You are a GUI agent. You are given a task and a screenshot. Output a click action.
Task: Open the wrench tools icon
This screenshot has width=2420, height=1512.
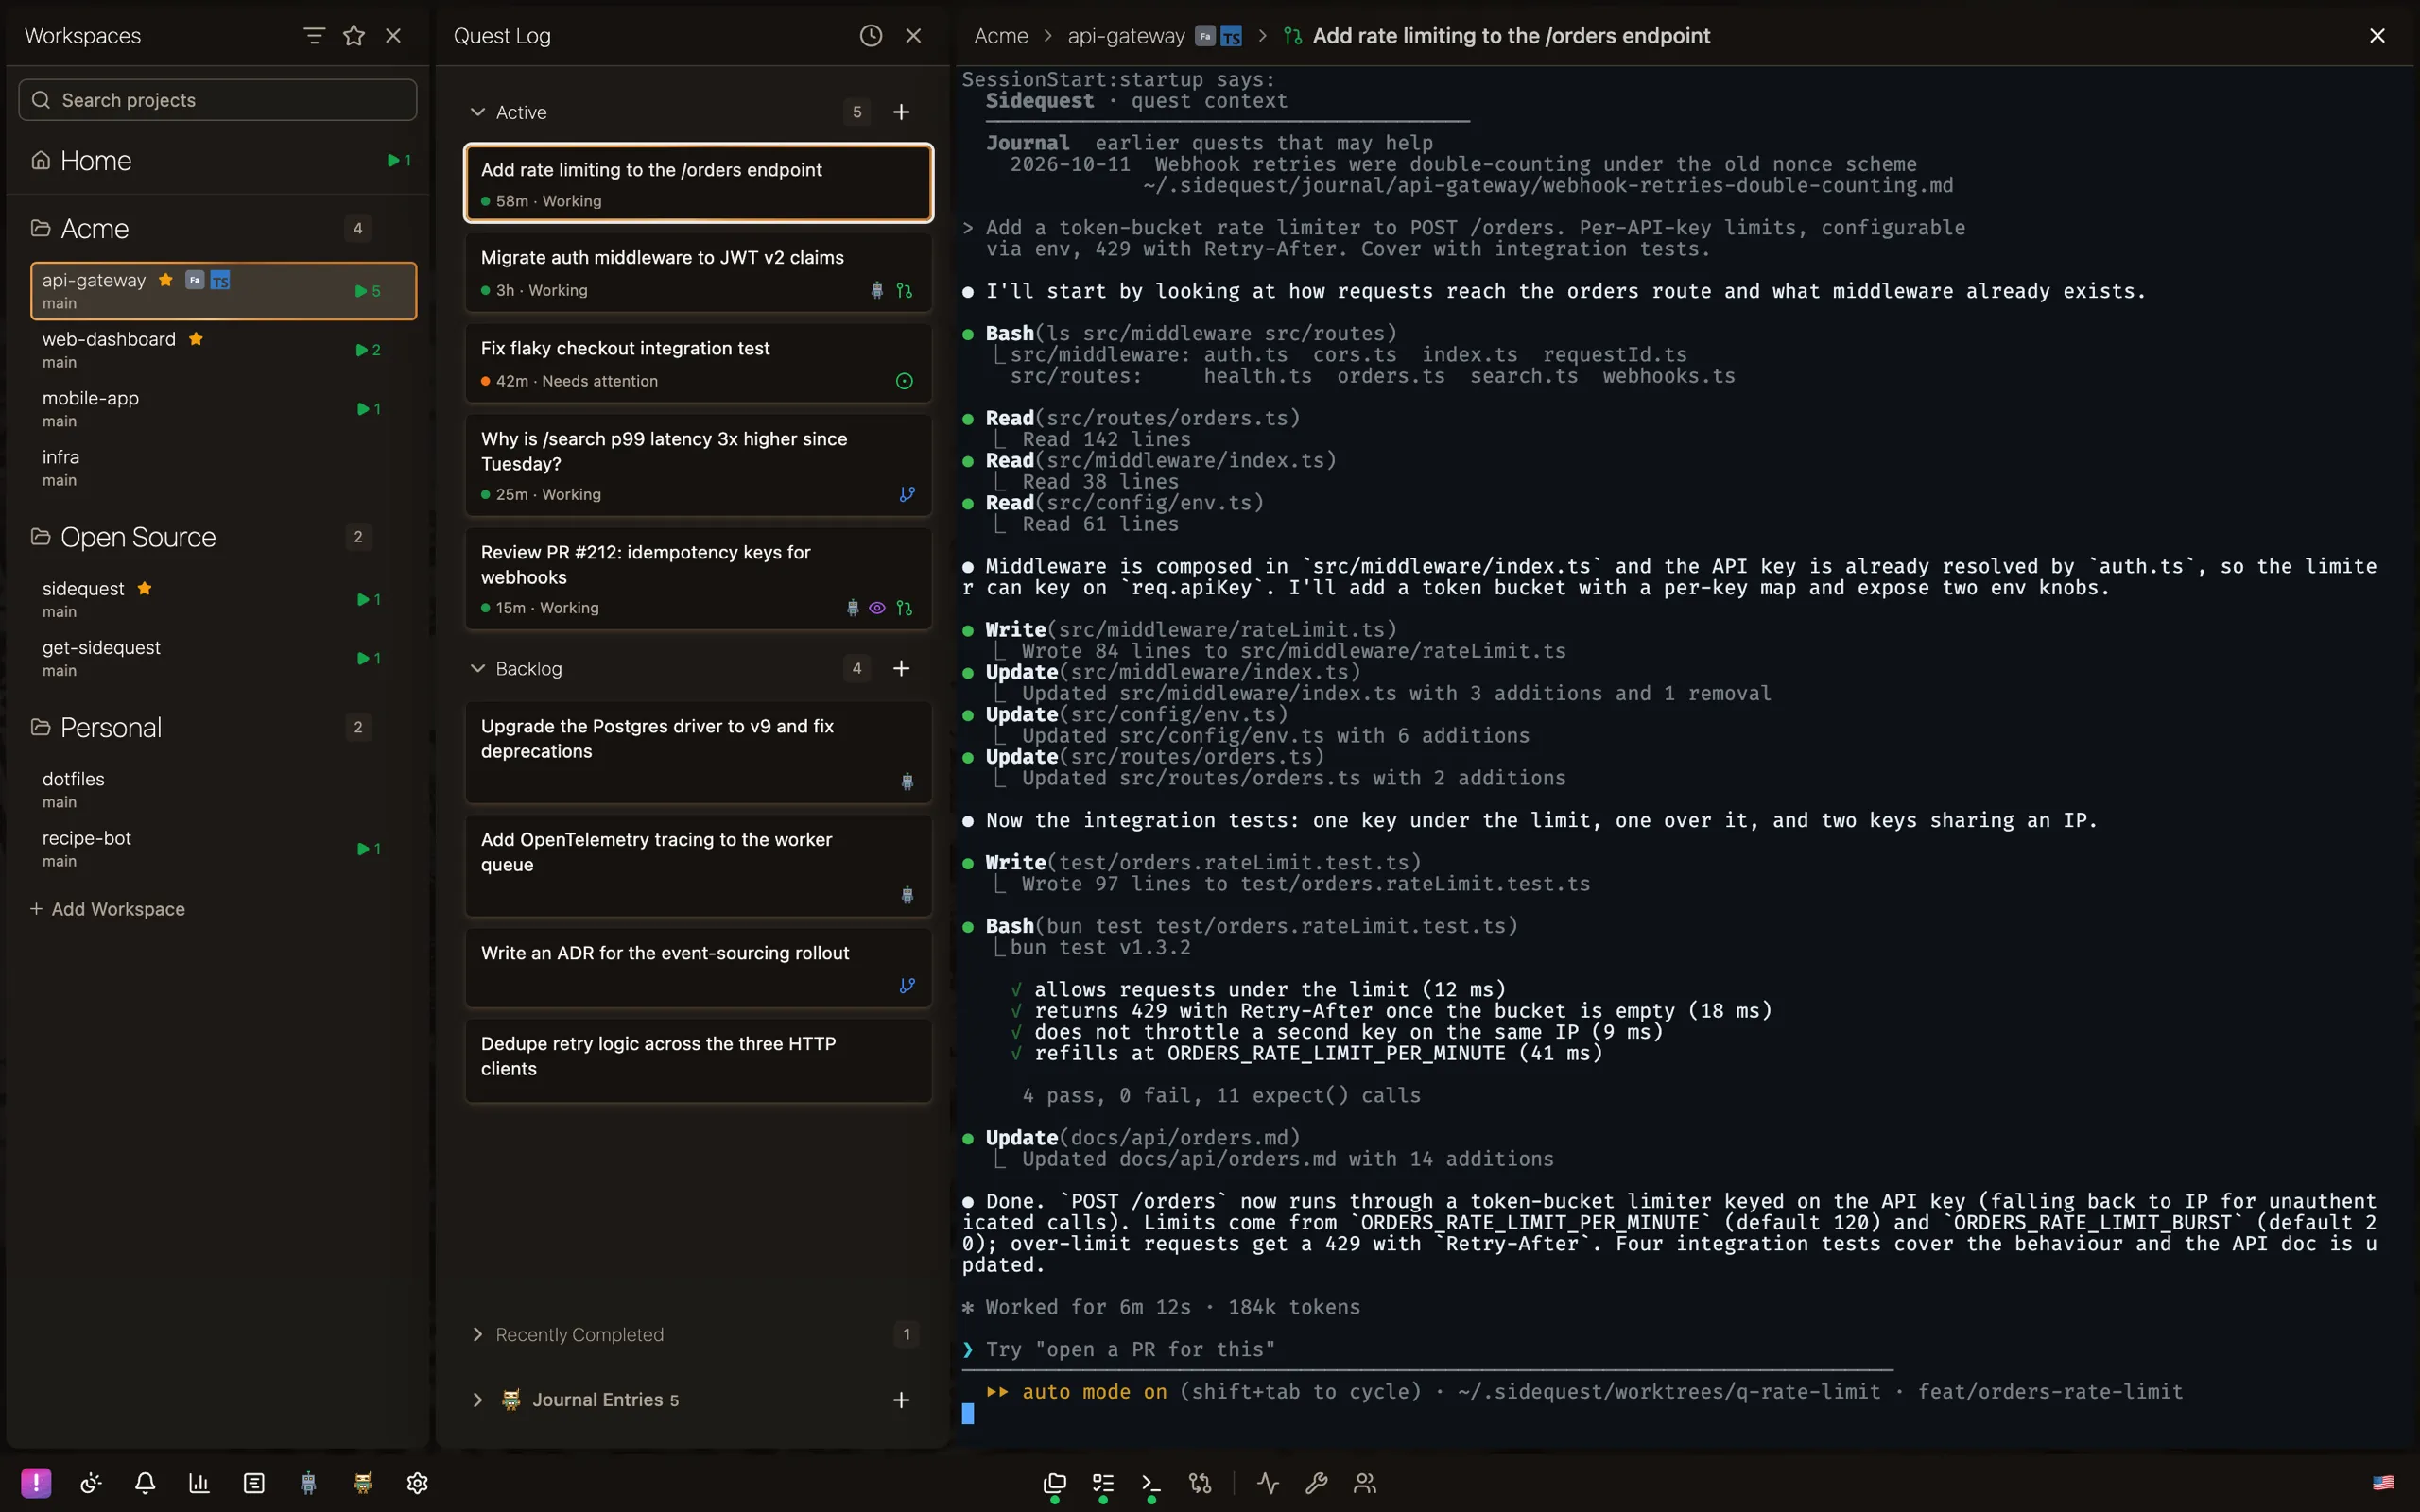pos(1316,1483)
